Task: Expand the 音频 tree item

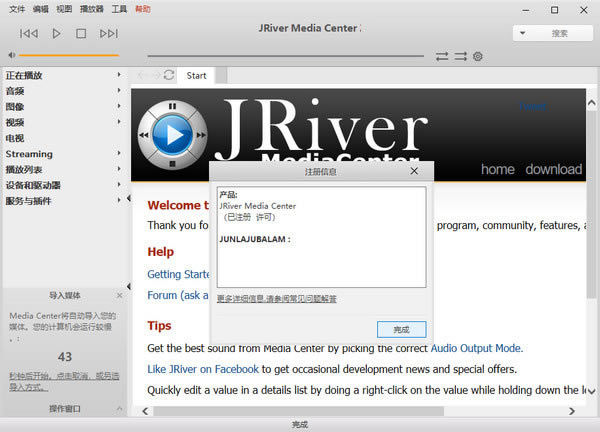Action: pyautogui.click(x=119, y=91)
